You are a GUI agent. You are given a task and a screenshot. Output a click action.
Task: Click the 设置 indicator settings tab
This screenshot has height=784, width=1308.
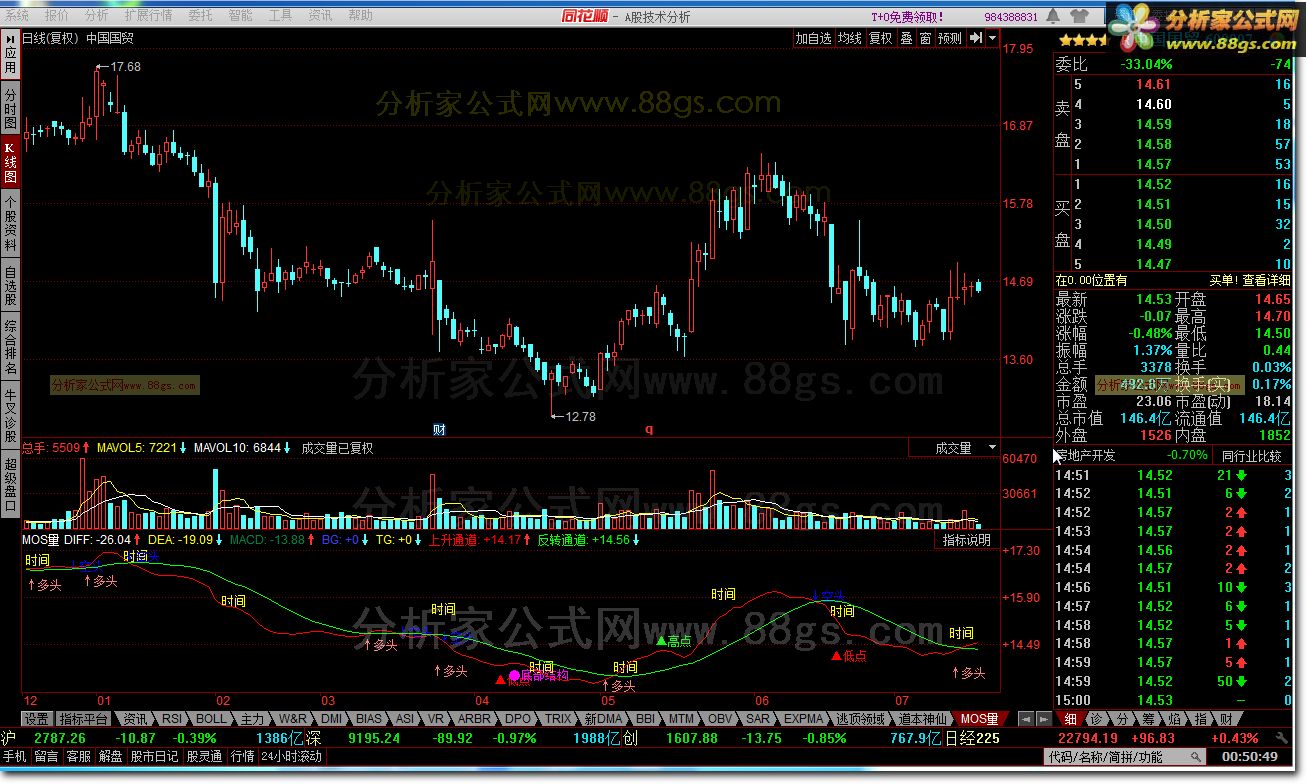pos(37,719)
